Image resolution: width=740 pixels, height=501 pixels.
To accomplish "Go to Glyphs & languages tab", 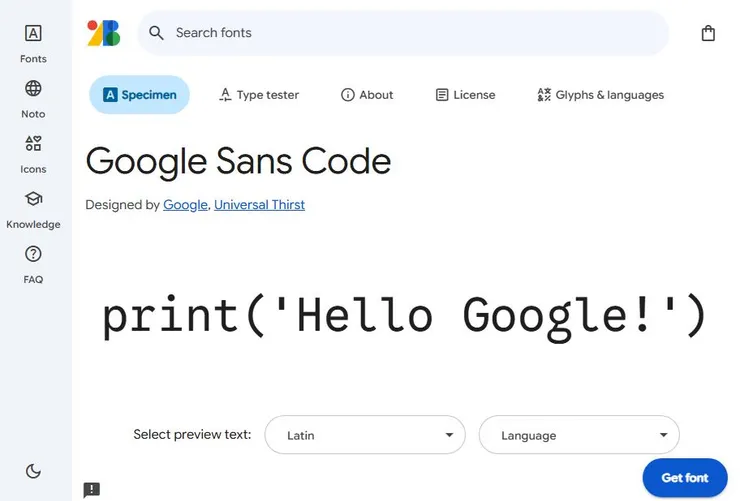I will [x=600, y=95].
